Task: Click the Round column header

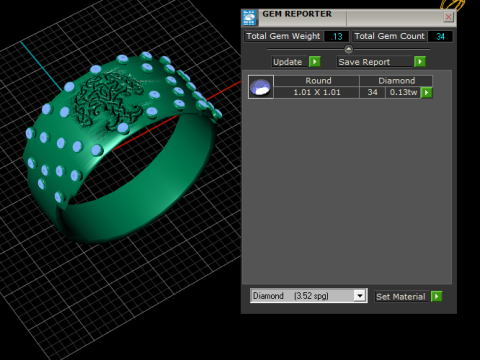Action: click(317, 81)
